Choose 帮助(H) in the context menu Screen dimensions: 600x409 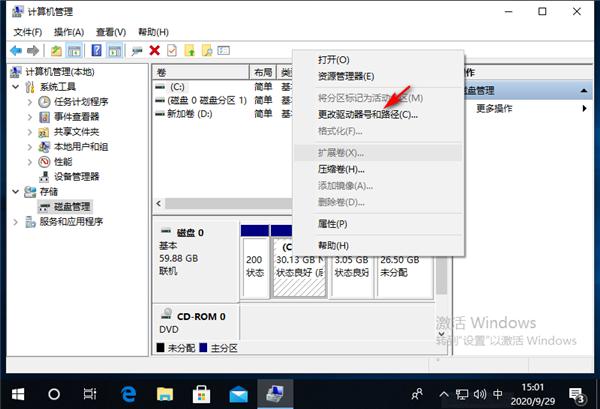point(333,246)
